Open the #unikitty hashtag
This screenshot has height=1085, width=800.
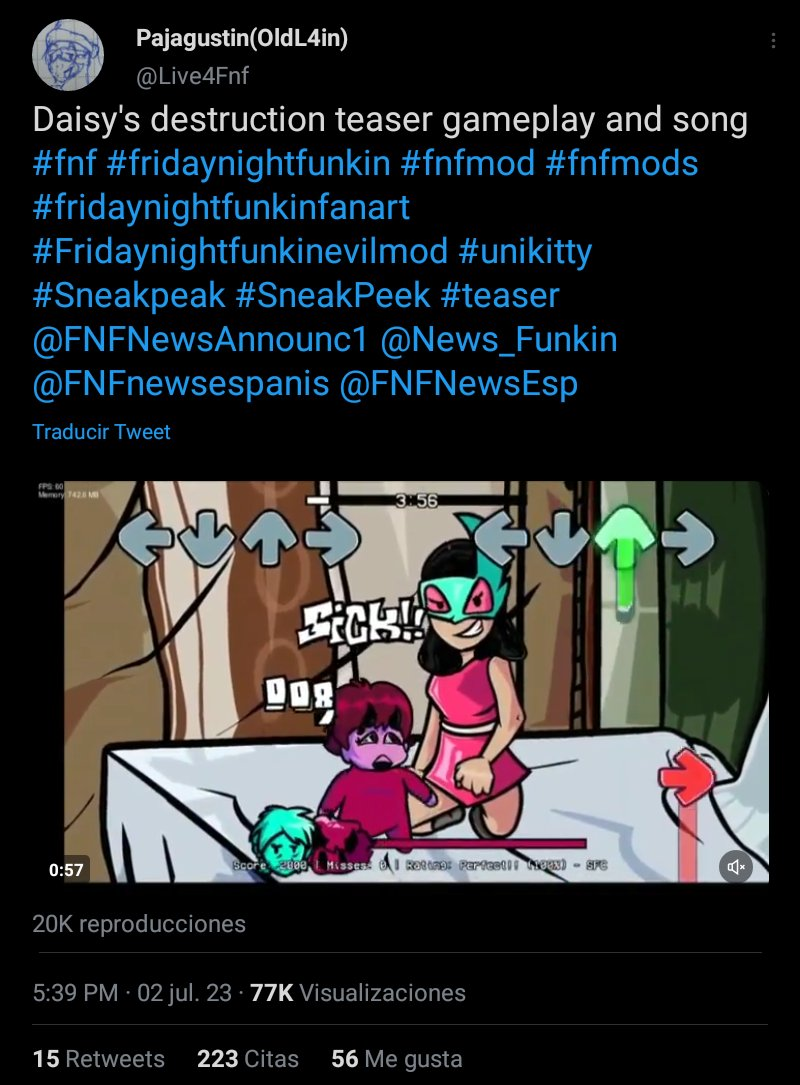pyautogui.click(x=525, y=251)
